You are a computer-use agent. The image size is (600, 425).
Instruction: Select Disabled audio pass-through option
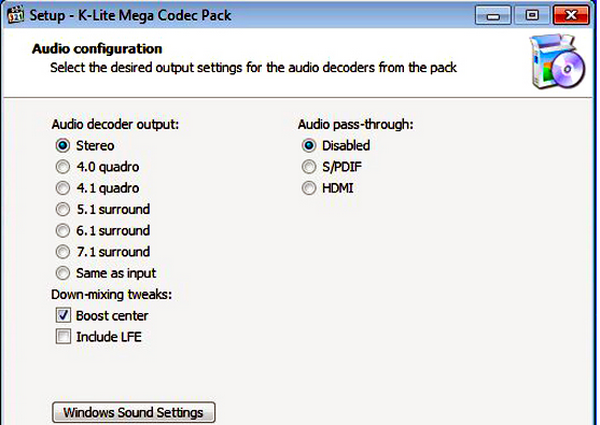[309, 146]
